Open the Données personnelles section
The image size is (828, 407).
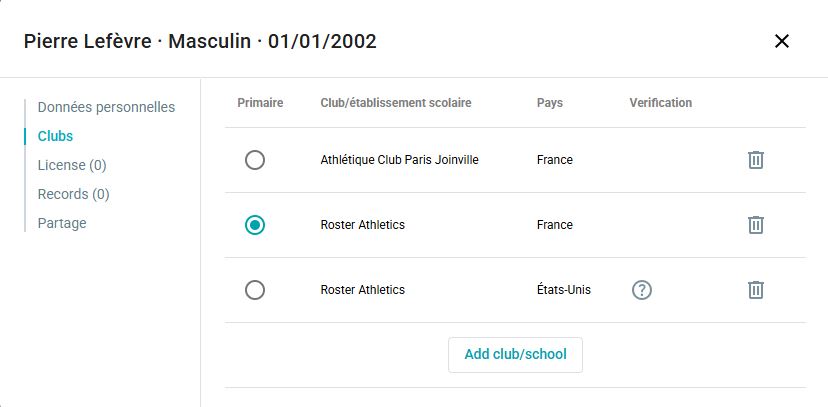click(106, 107)
